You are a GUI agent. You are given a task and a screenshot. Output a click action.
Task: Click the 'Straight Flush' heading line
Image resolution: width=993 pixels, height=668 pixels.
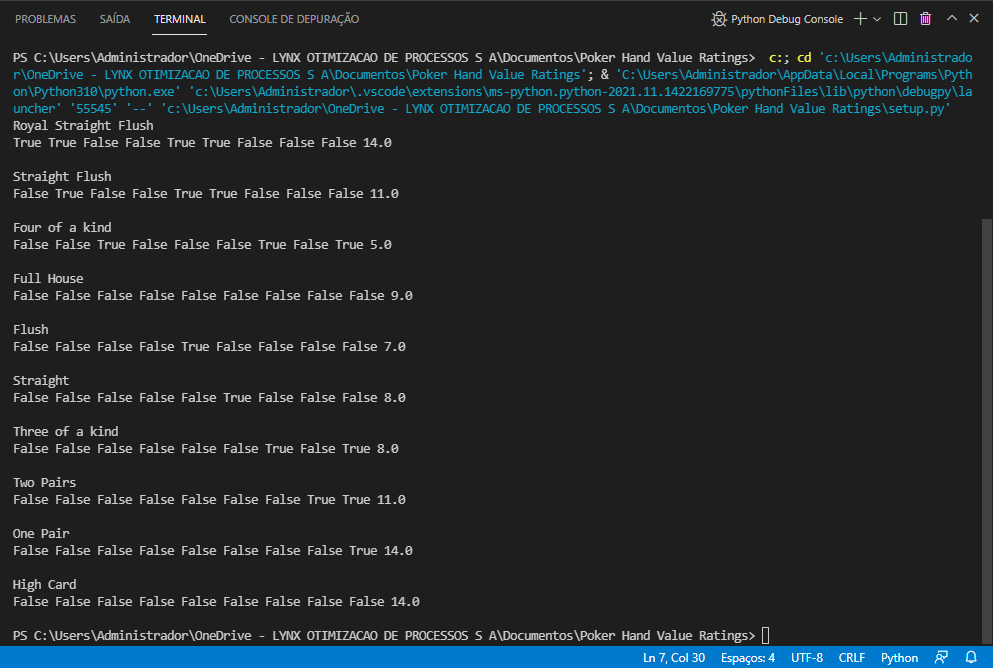tap(62, 177)
